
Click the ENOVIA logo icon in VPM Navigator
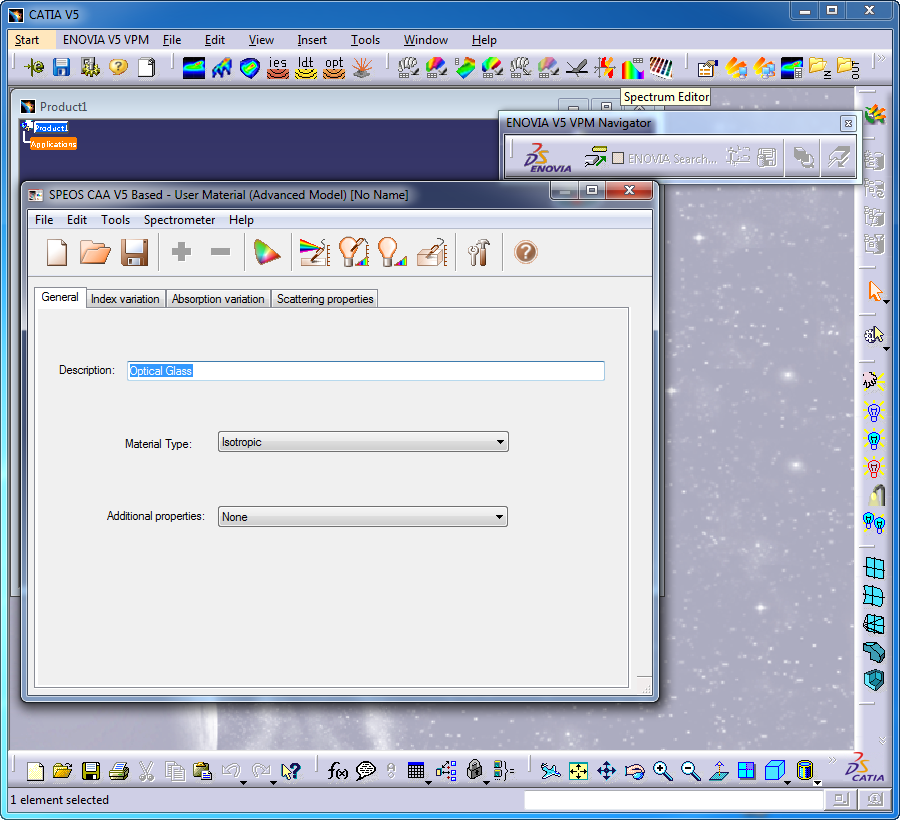(547, 157)
